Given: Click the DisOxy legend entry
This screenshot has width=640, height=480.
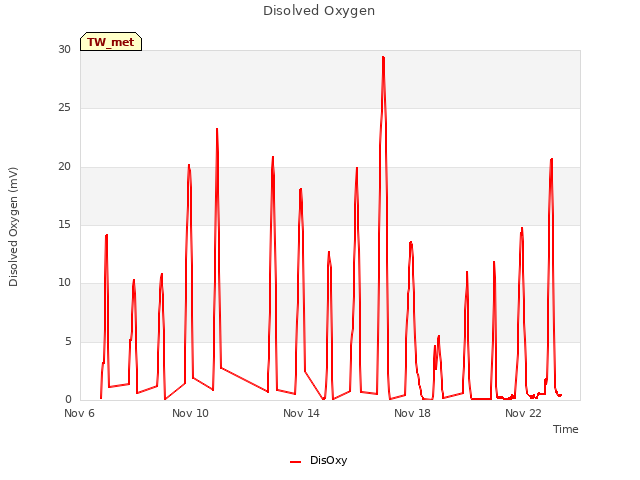Looking at the screenshot, I should click(318, 460).
